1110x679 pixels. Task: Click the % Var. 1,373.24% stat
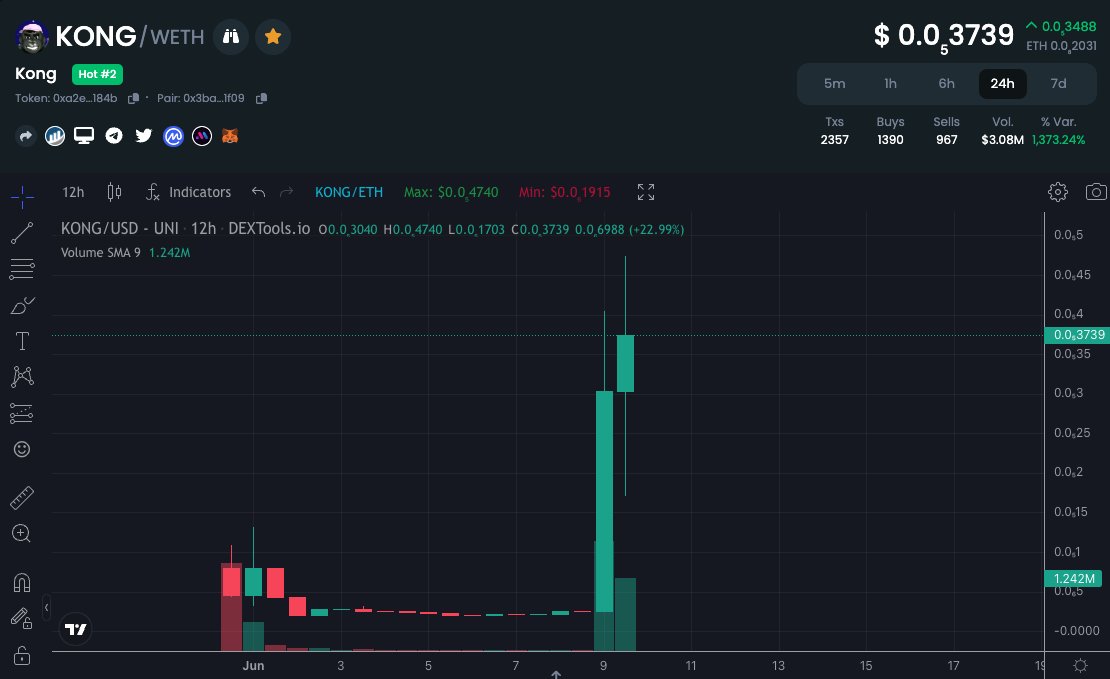tap(1058, 131)
